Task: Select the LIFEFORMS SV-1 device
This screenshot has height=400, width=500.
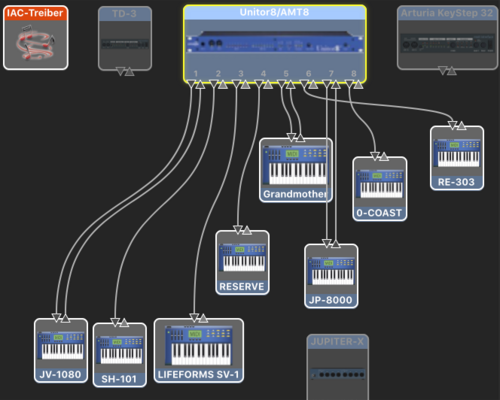Action: pos(199,351)
